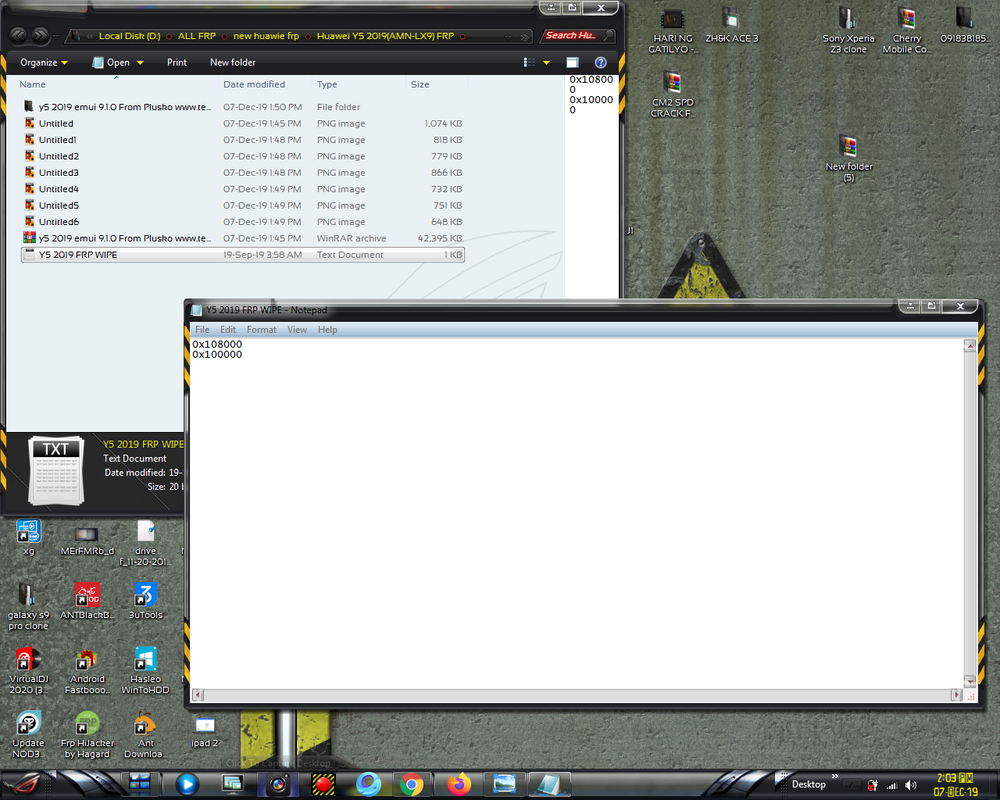Viewport: 1000px width, 800px height.
Task: Expand the Open button dropdown arrow
Action: pyautogui.click(x=140, y=63)
